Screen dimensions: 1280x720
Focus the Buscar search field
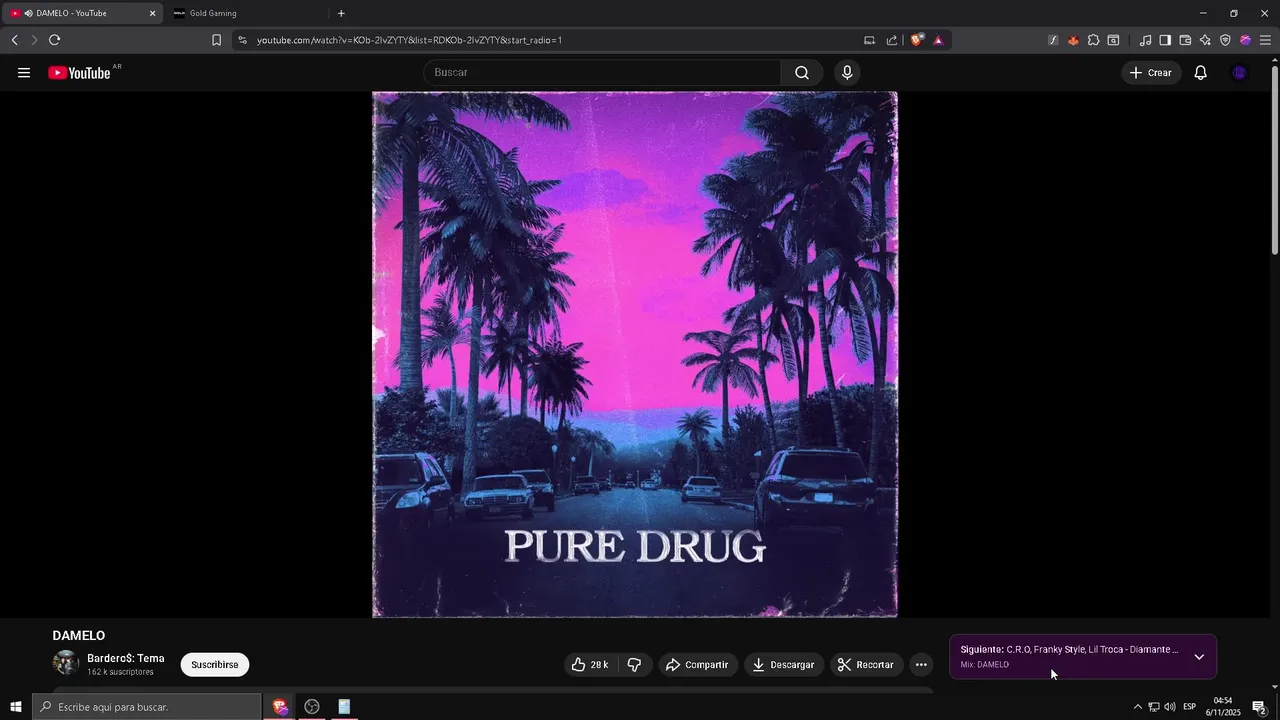tap(602, 73)
